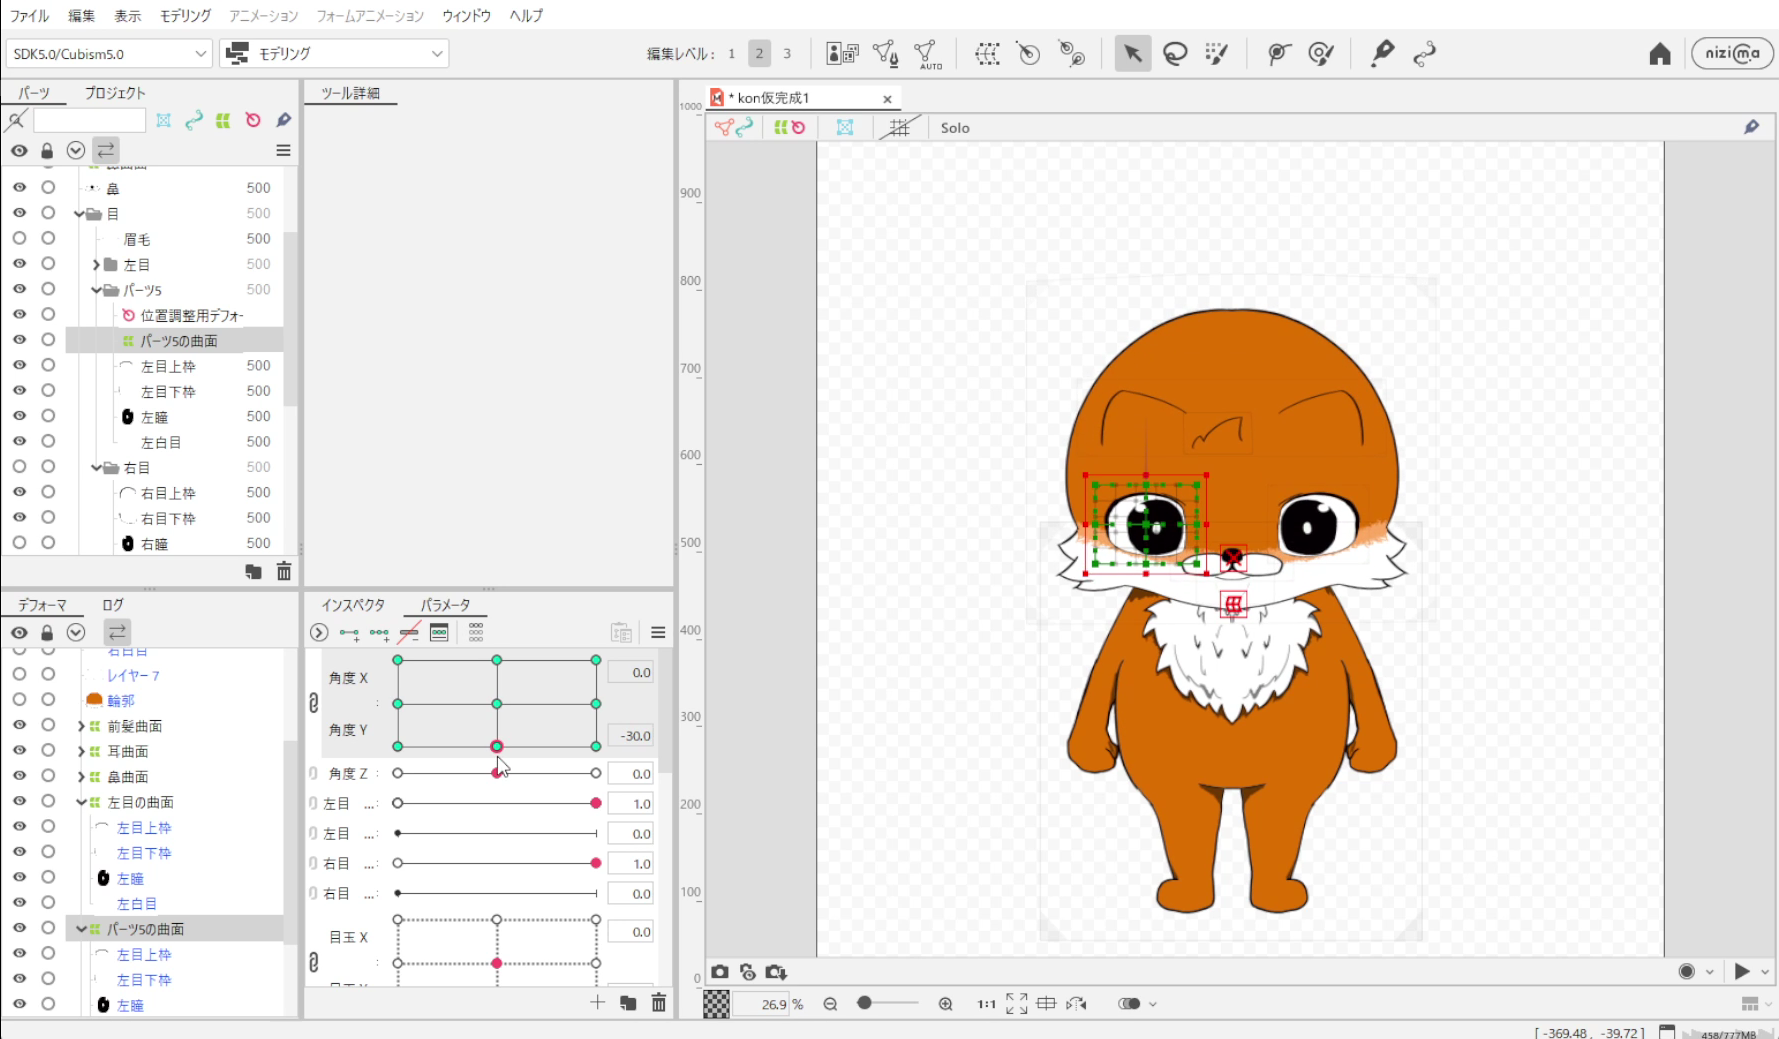Click the home icon in toolbar
Screen dimensions: 1779x1039
pos(1660,54)
